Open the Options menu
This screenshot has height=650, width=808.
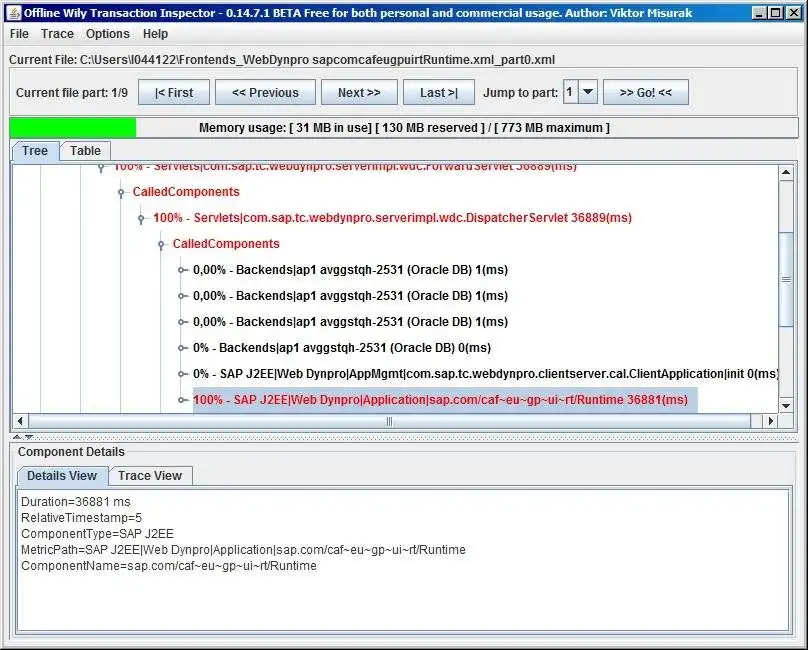pyautogui.click(x=108, y=34)
